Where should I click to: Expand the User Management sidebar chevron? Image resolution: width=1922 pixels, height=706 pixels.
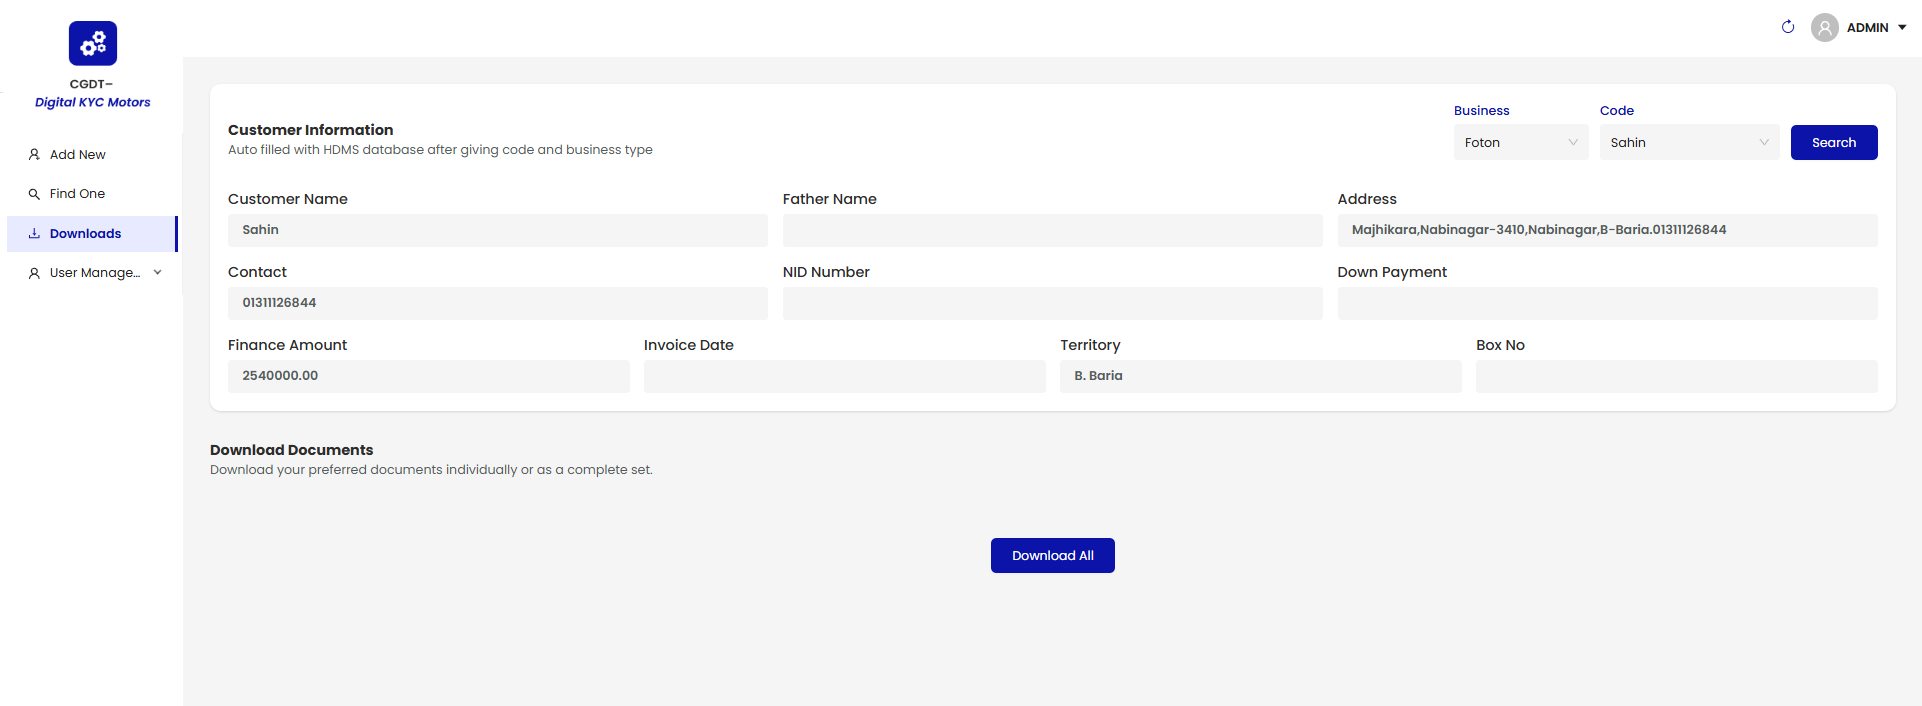tap(157, 272)
